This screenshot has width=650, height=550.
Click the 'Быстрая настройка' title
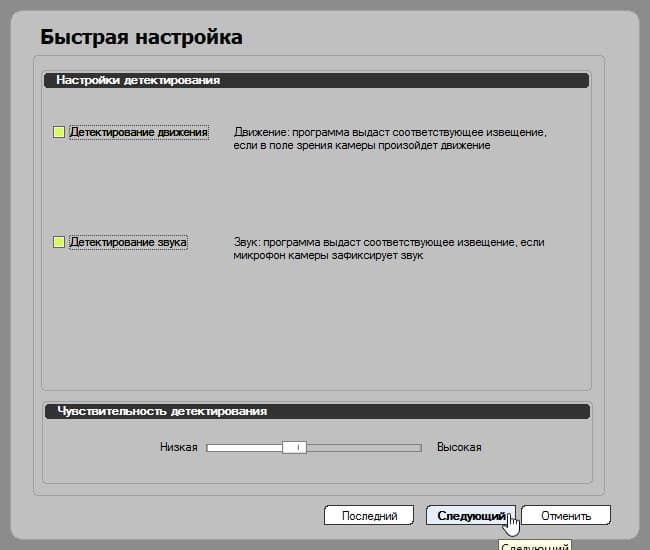pos(141,37)
